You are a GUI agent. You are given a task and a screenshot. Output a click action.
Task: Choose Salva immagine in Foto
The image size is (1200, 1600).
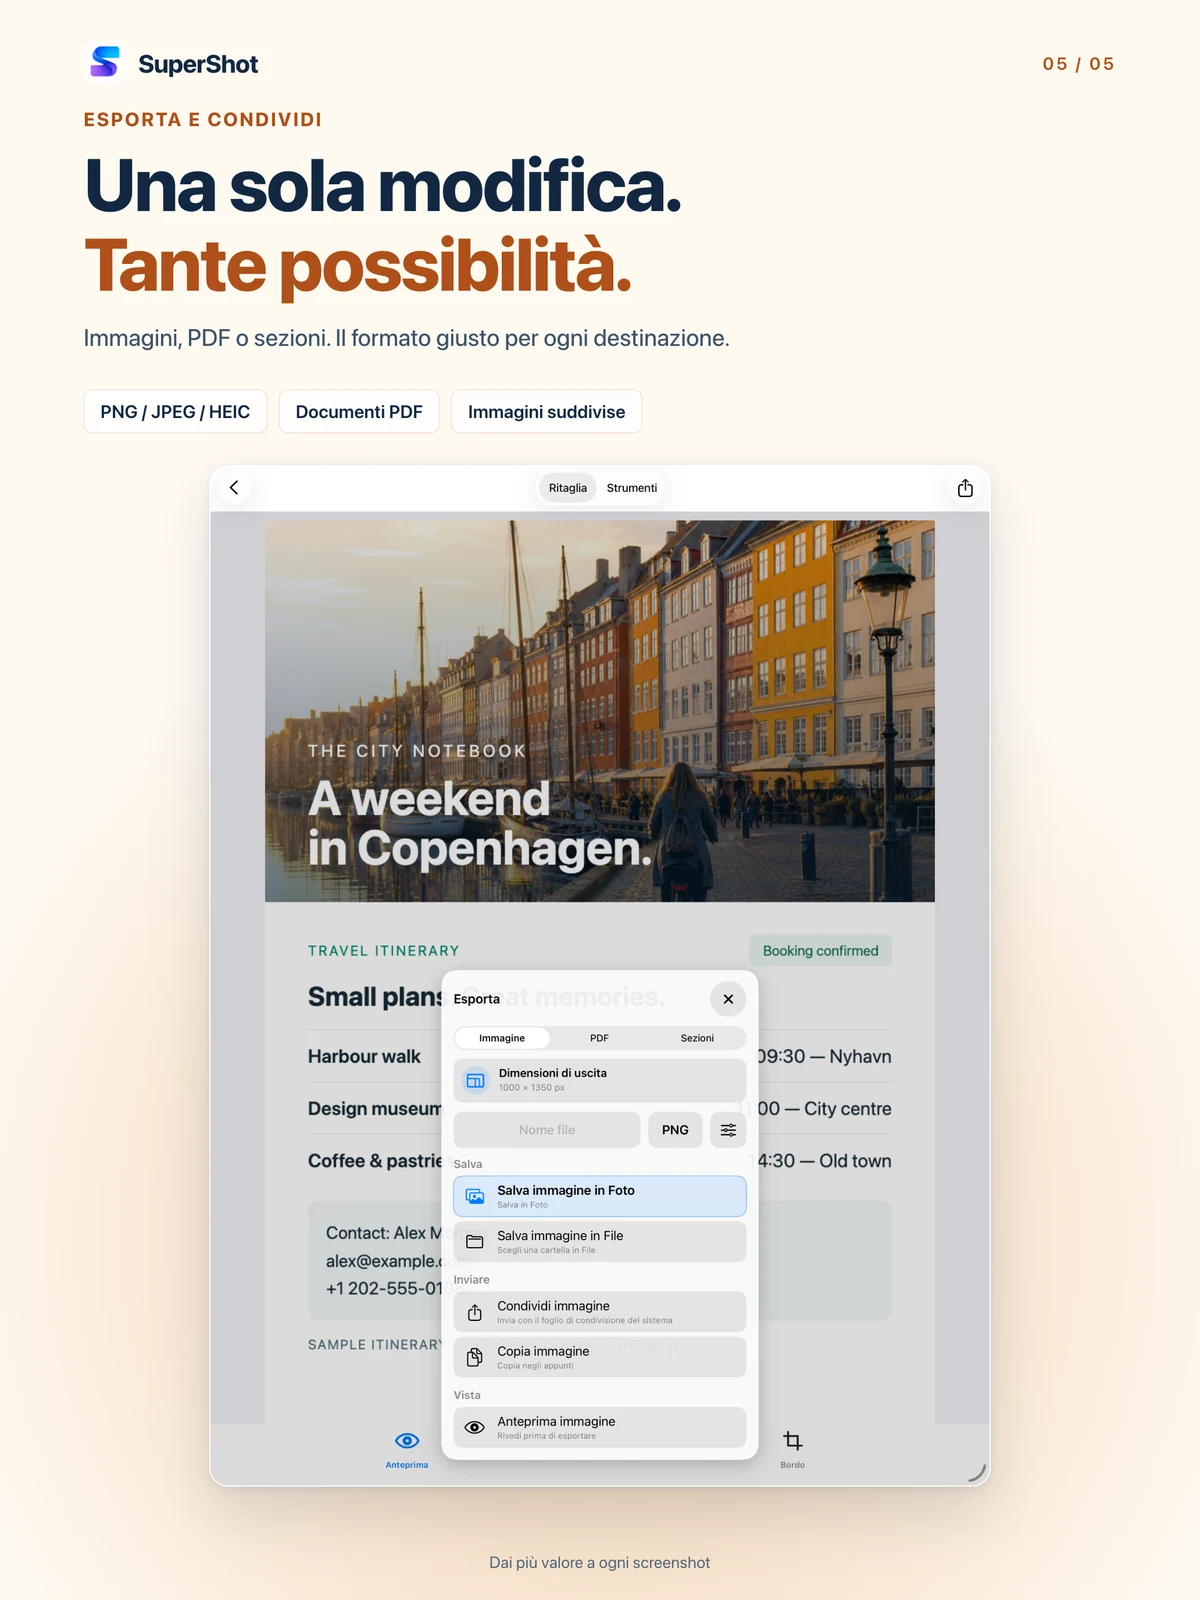(x=600, y=1196)
